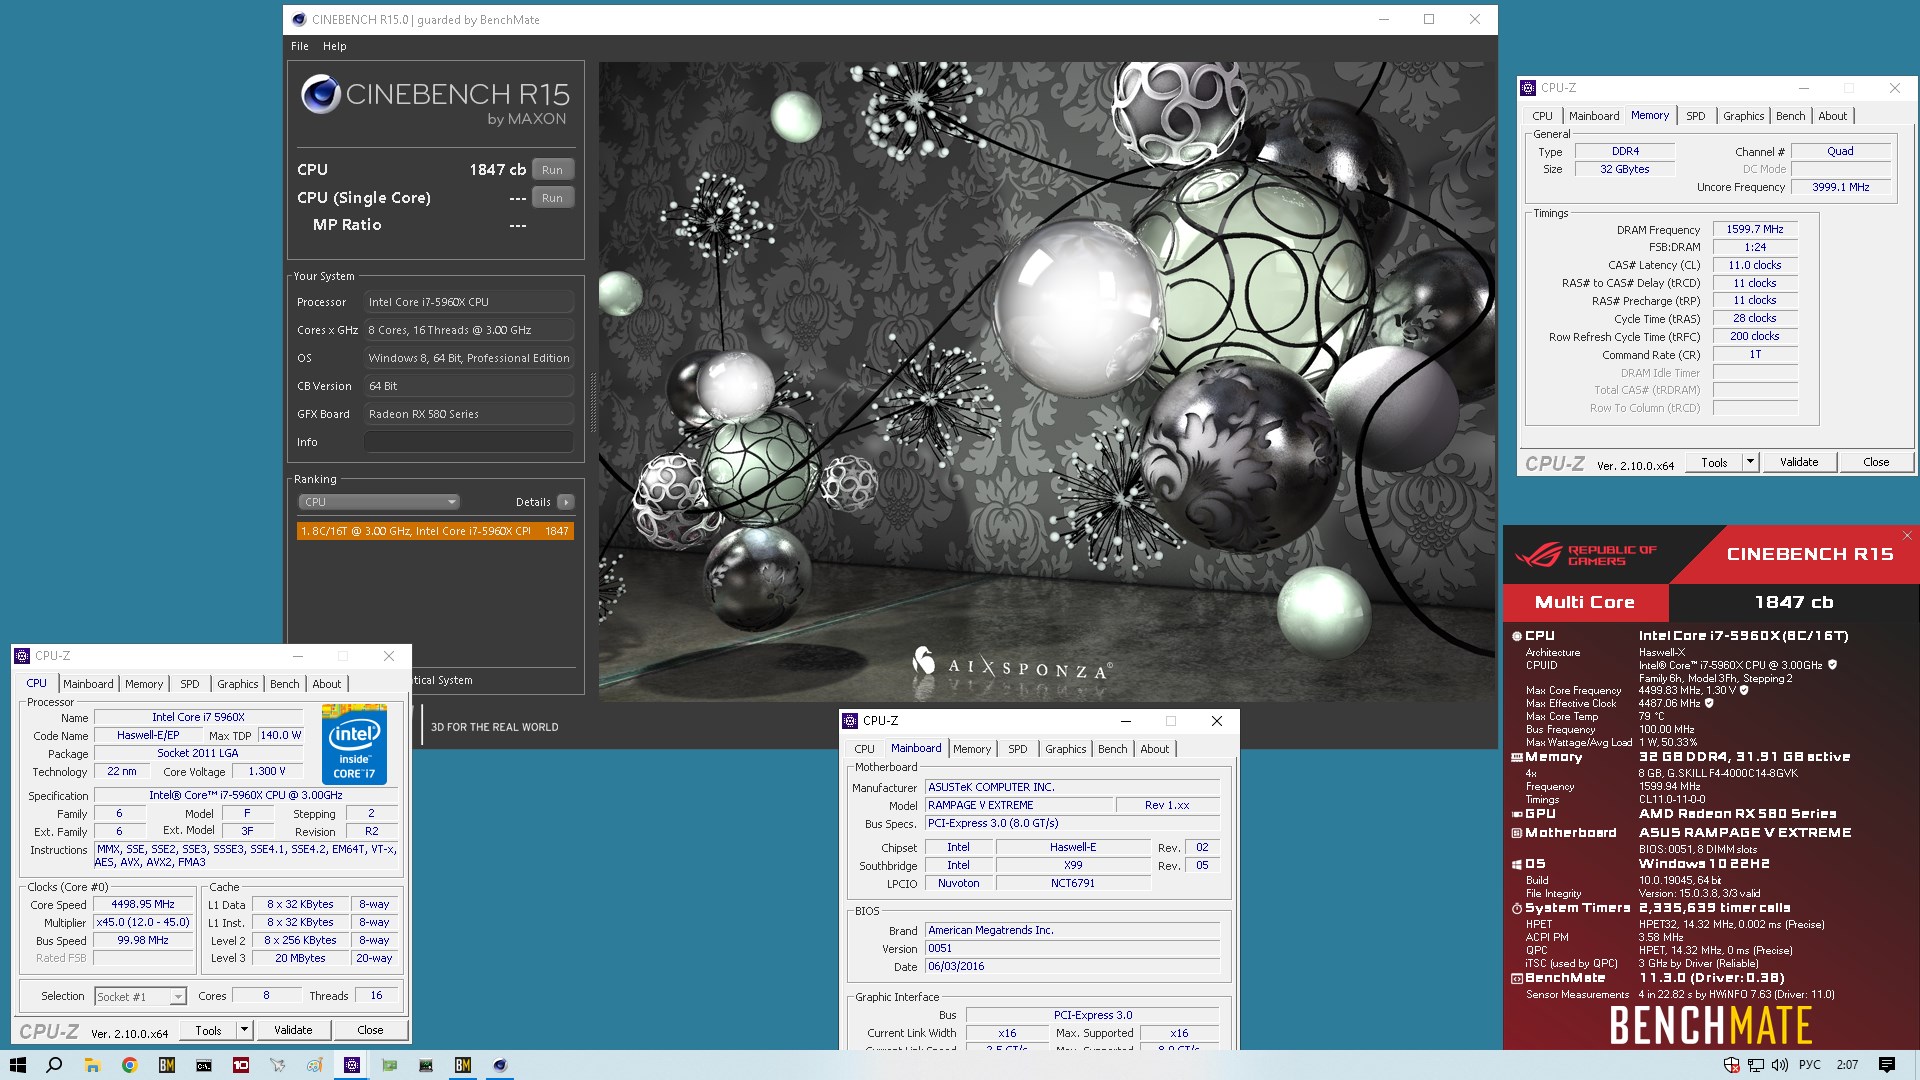Click Validate in CPU-Z Memory window
Screen dimensions: 1920x1080
pyautogui.click(x=1799, y=462)
